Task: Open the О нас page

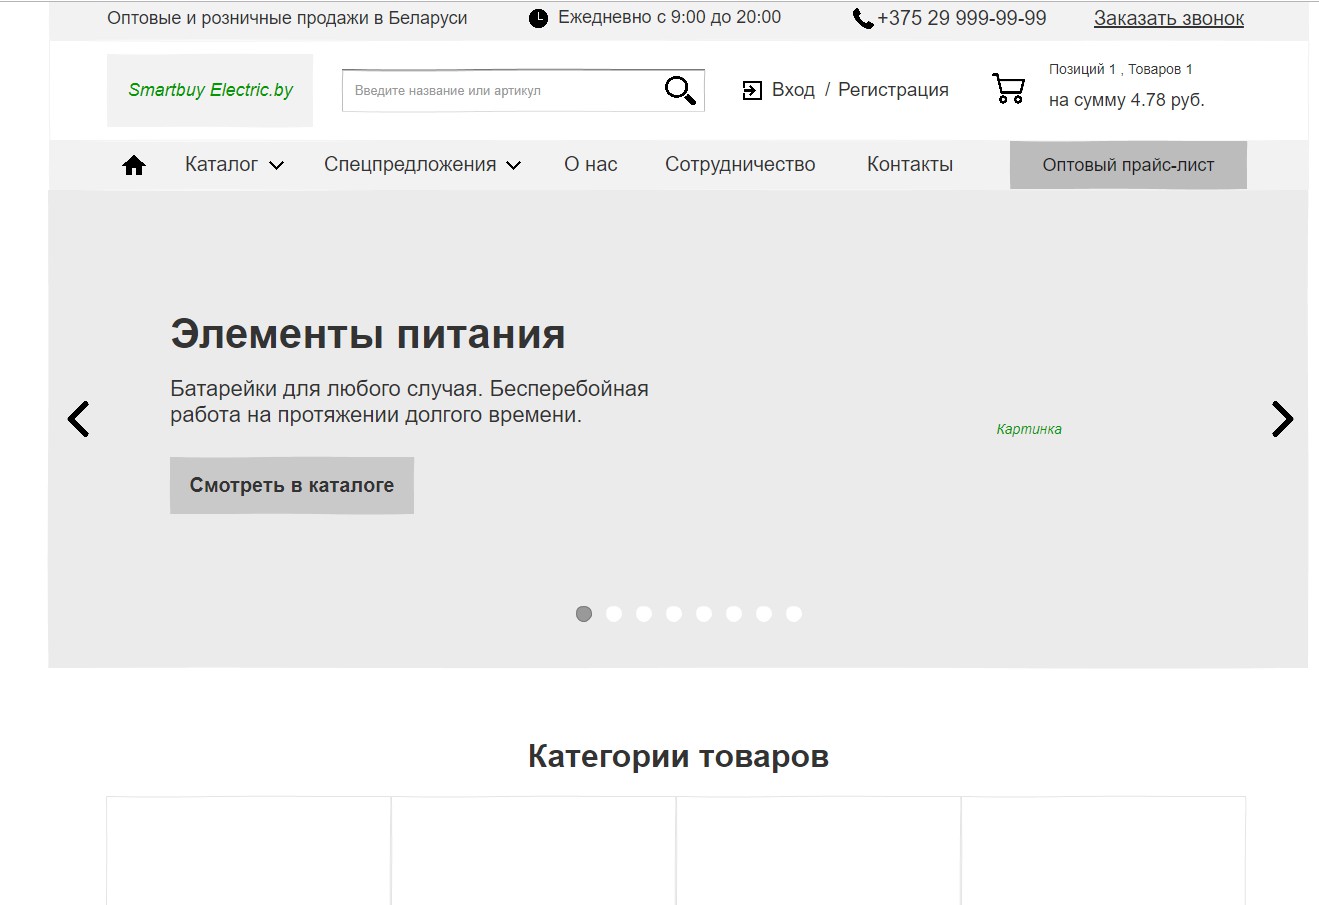Action: tap(591, 165)
